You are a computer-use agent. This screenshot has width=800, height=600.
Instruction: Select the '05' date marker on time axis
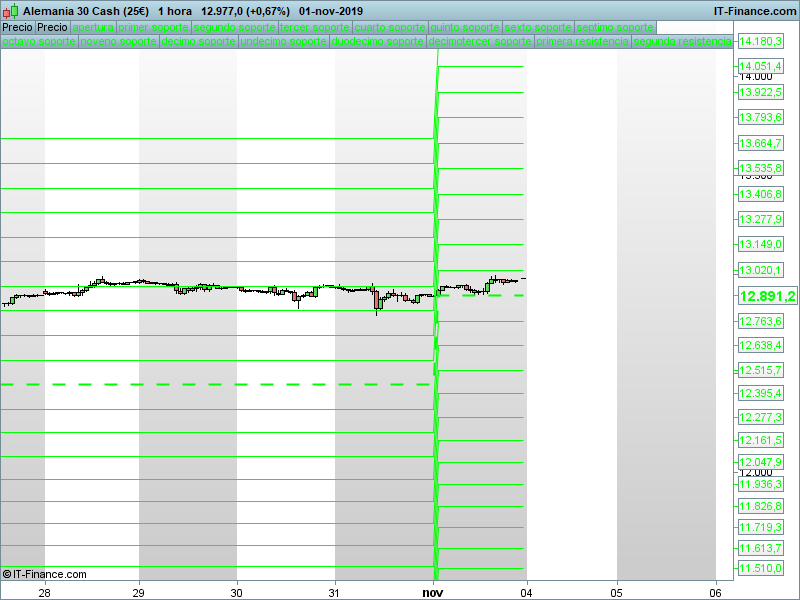(x=617, y=591)
